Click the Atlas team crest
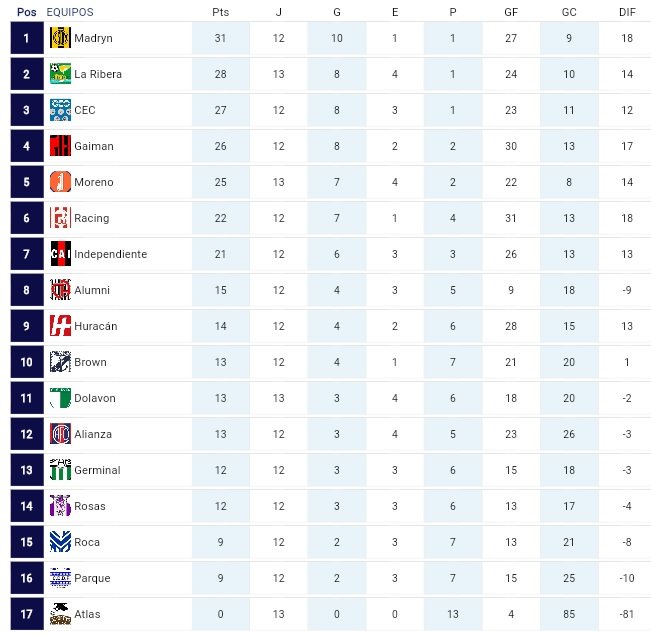 [x=60, y=614]
